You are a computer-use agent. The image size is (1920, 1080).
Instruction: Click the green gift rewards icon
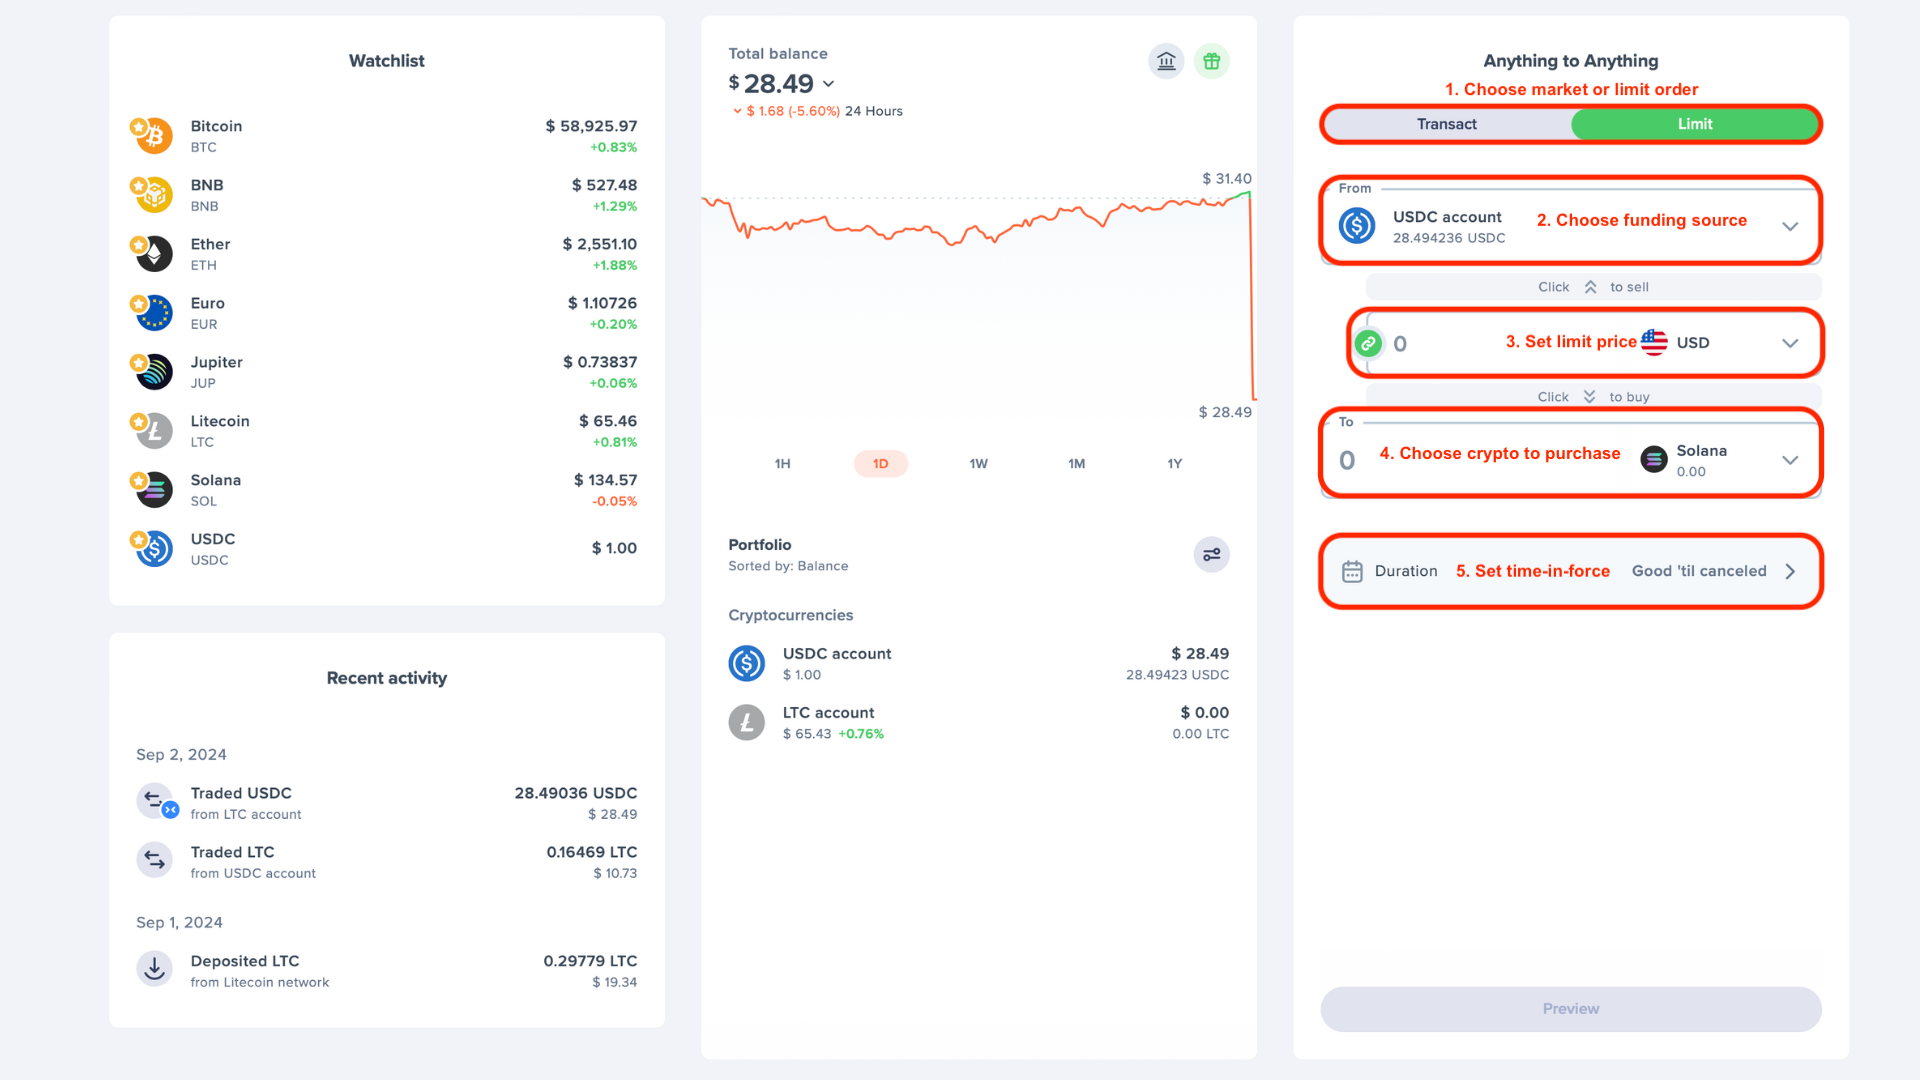tap(1211, 62)
